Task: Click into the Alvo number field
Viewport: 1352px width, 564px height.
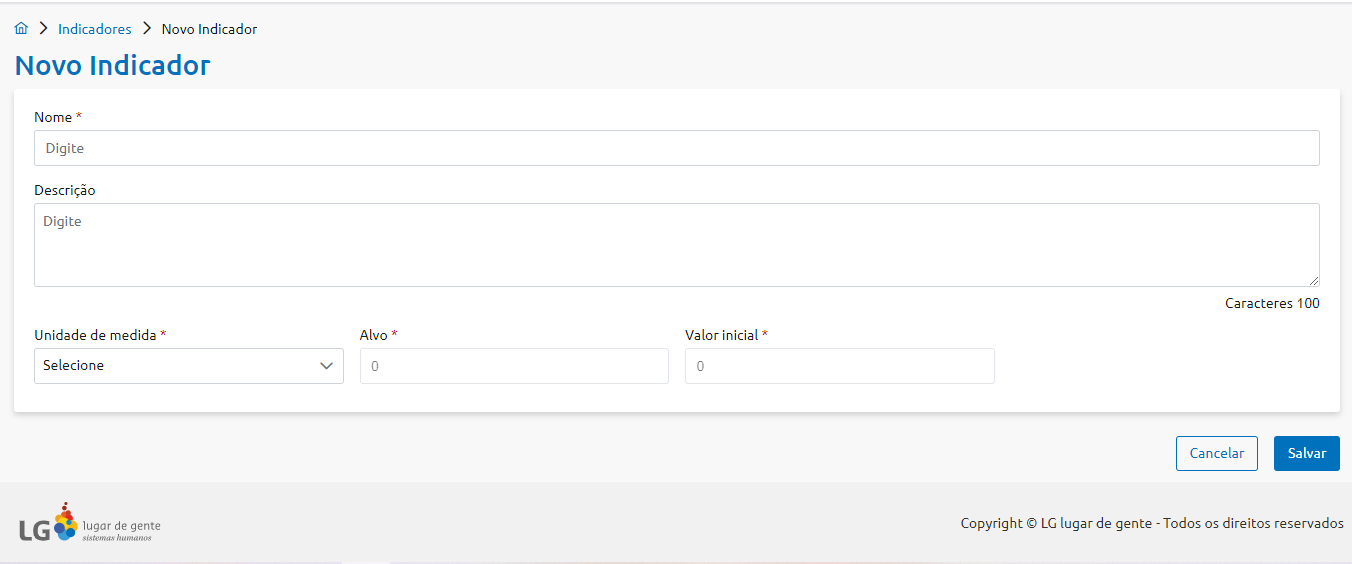Action: (x=514, y=366)
